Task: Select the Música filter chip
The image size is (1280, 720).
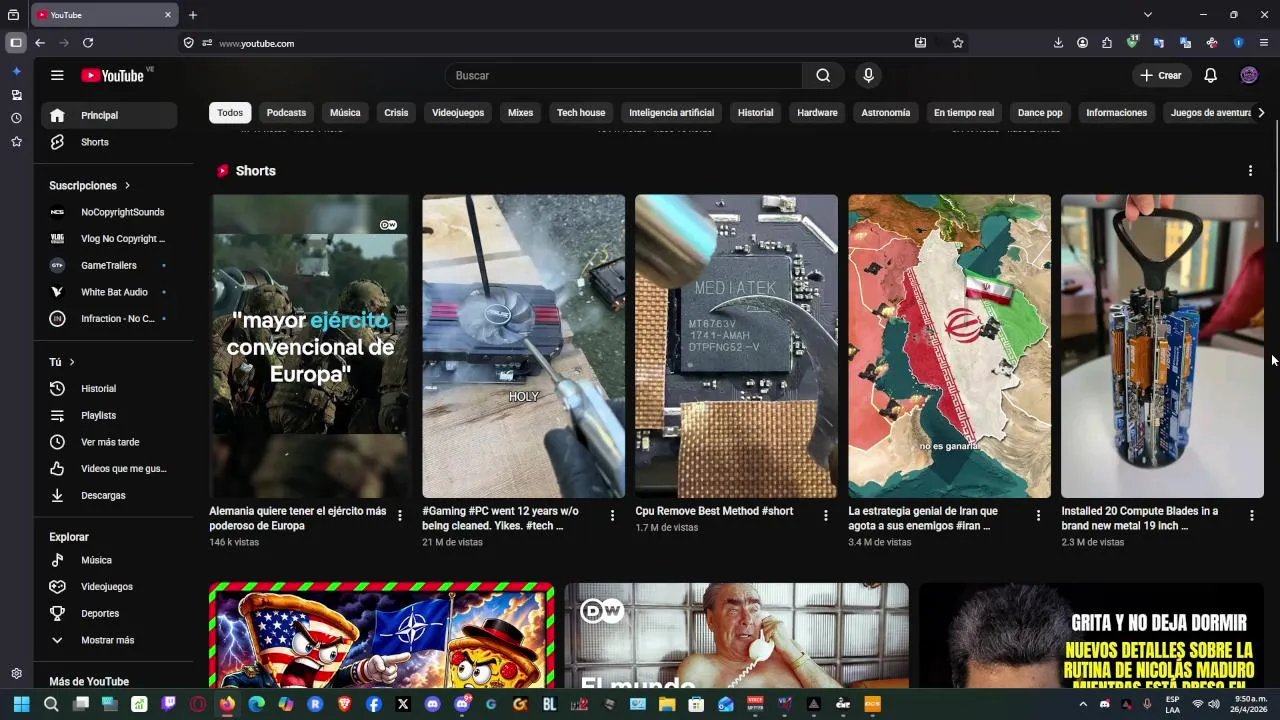Action: click(345, 113)
